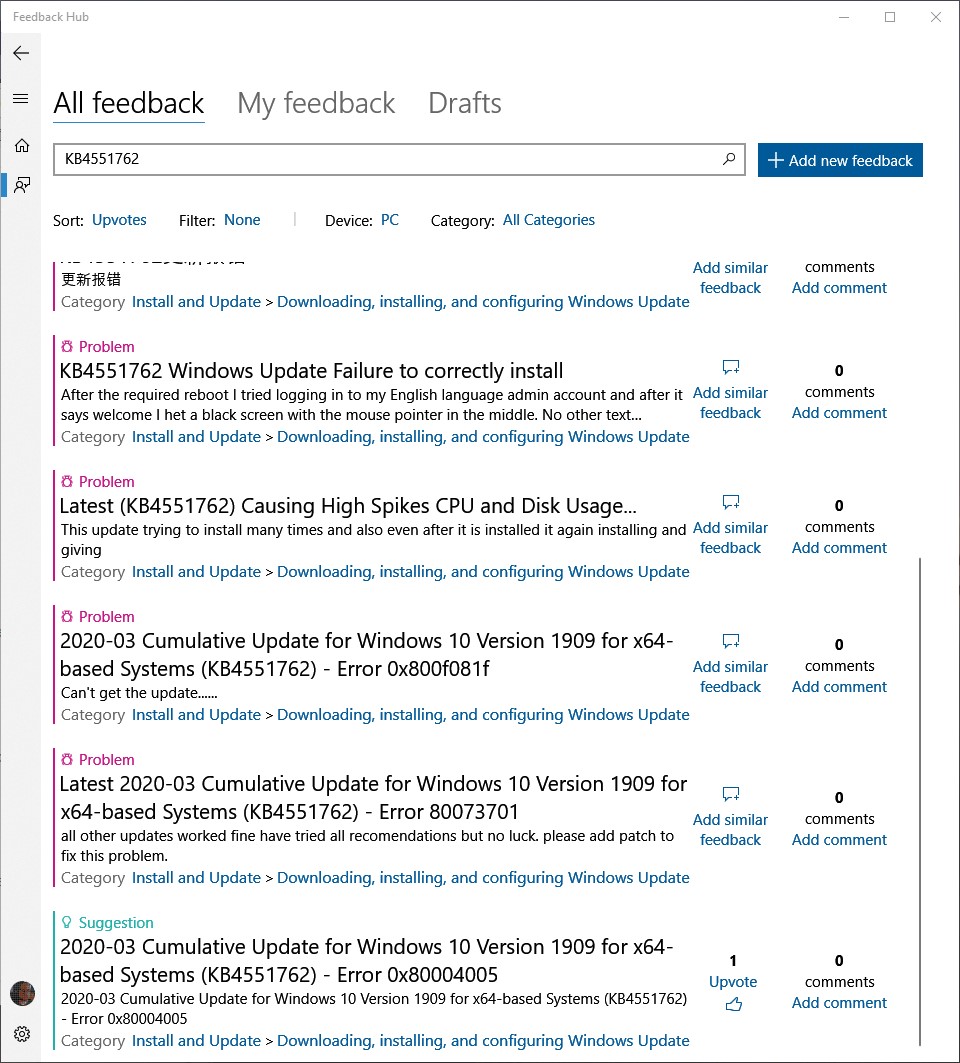
Task: Open the Filter None dropdown
Action: [x=242, y=220]
